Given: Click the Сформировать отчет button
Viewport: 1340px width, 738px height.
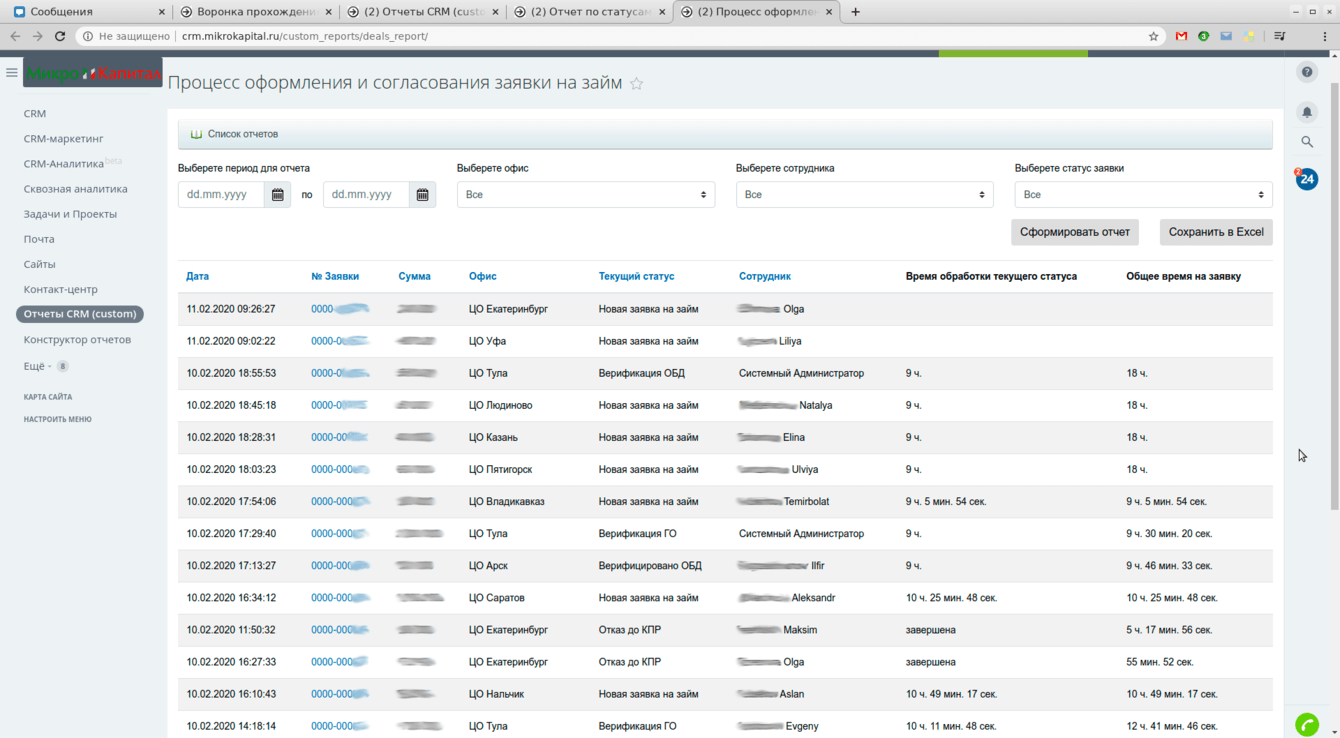Looking at the screenshot, I should click(1075, 232).
